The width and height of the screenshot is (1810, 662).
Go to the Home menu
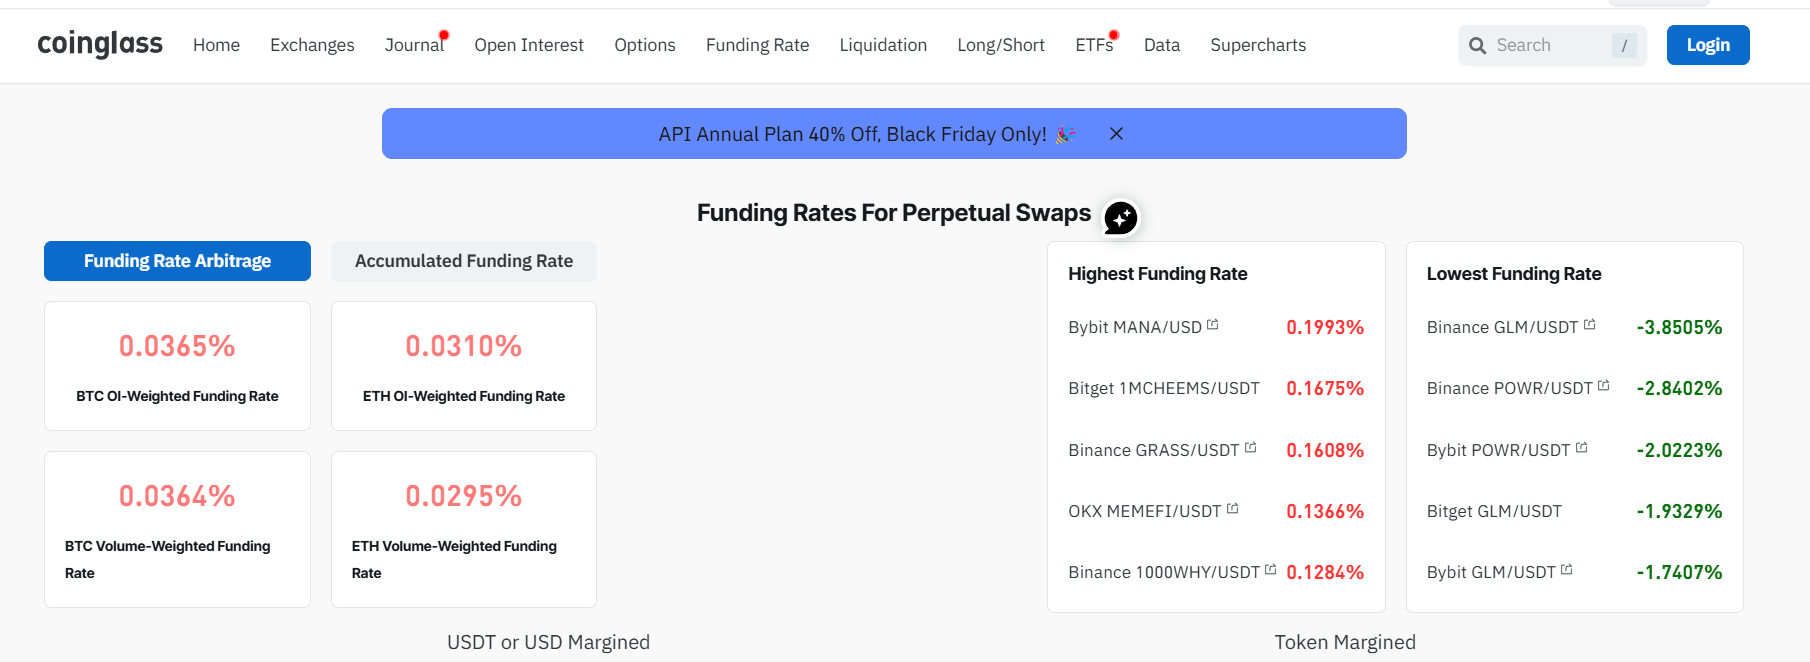coord(216,45)
